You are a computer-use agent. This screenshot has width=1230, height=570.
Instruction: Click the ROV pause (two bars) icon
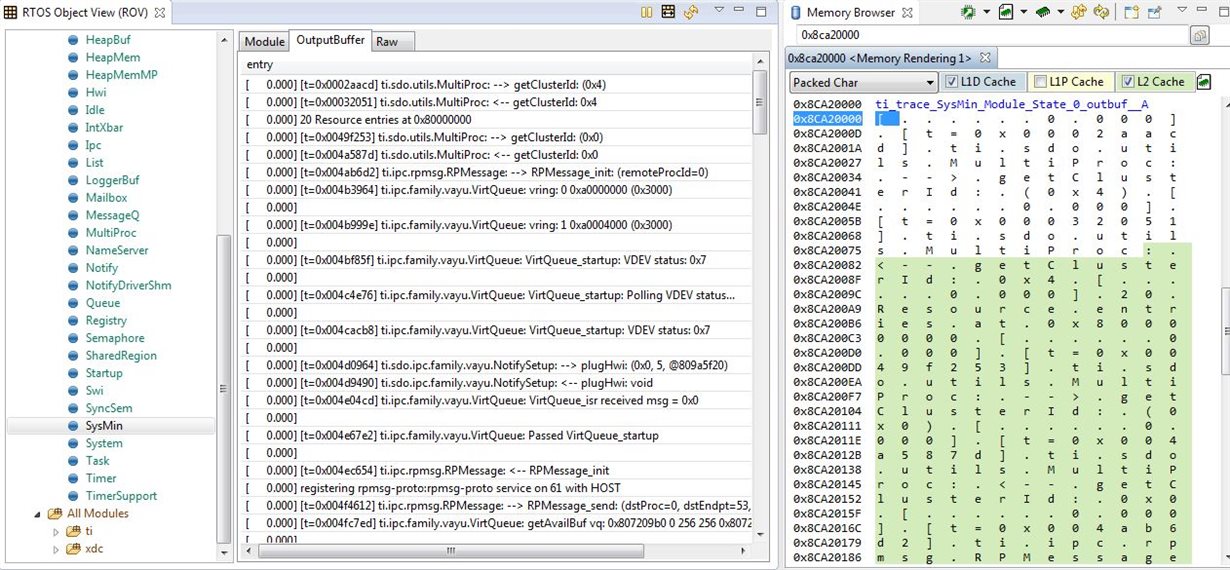pyautogui.click(x=646, y=12)
